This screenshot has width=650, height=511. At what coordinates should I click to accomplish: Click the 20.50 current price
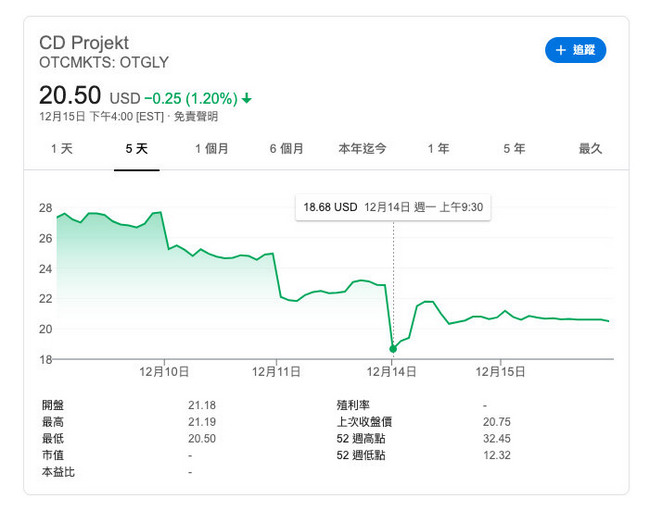70,95
